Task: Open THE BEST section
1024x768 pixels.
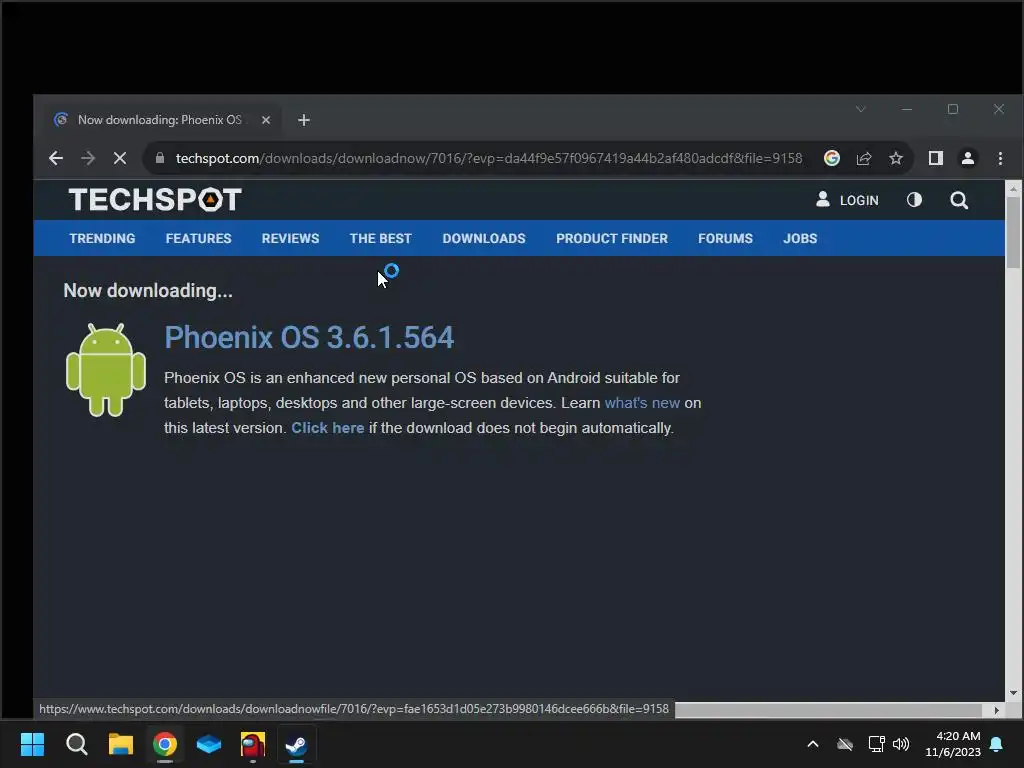Action: pyautogui.click(x=381, y=238)
